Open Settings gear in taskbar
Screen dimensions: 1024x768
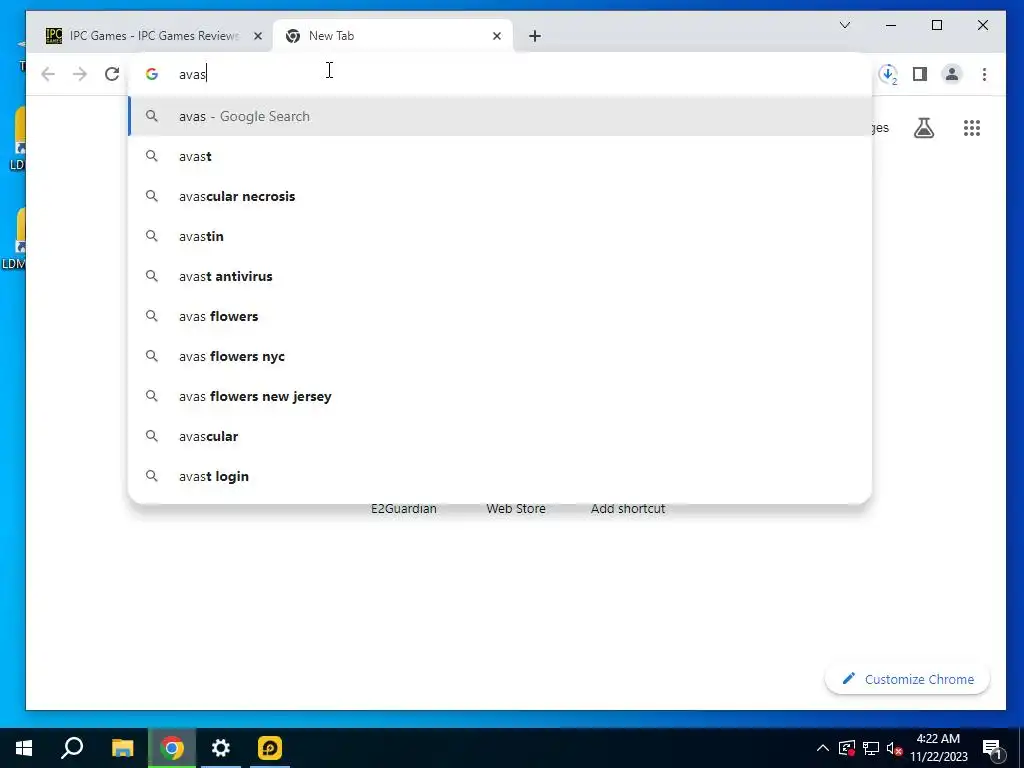click(221, 748)
